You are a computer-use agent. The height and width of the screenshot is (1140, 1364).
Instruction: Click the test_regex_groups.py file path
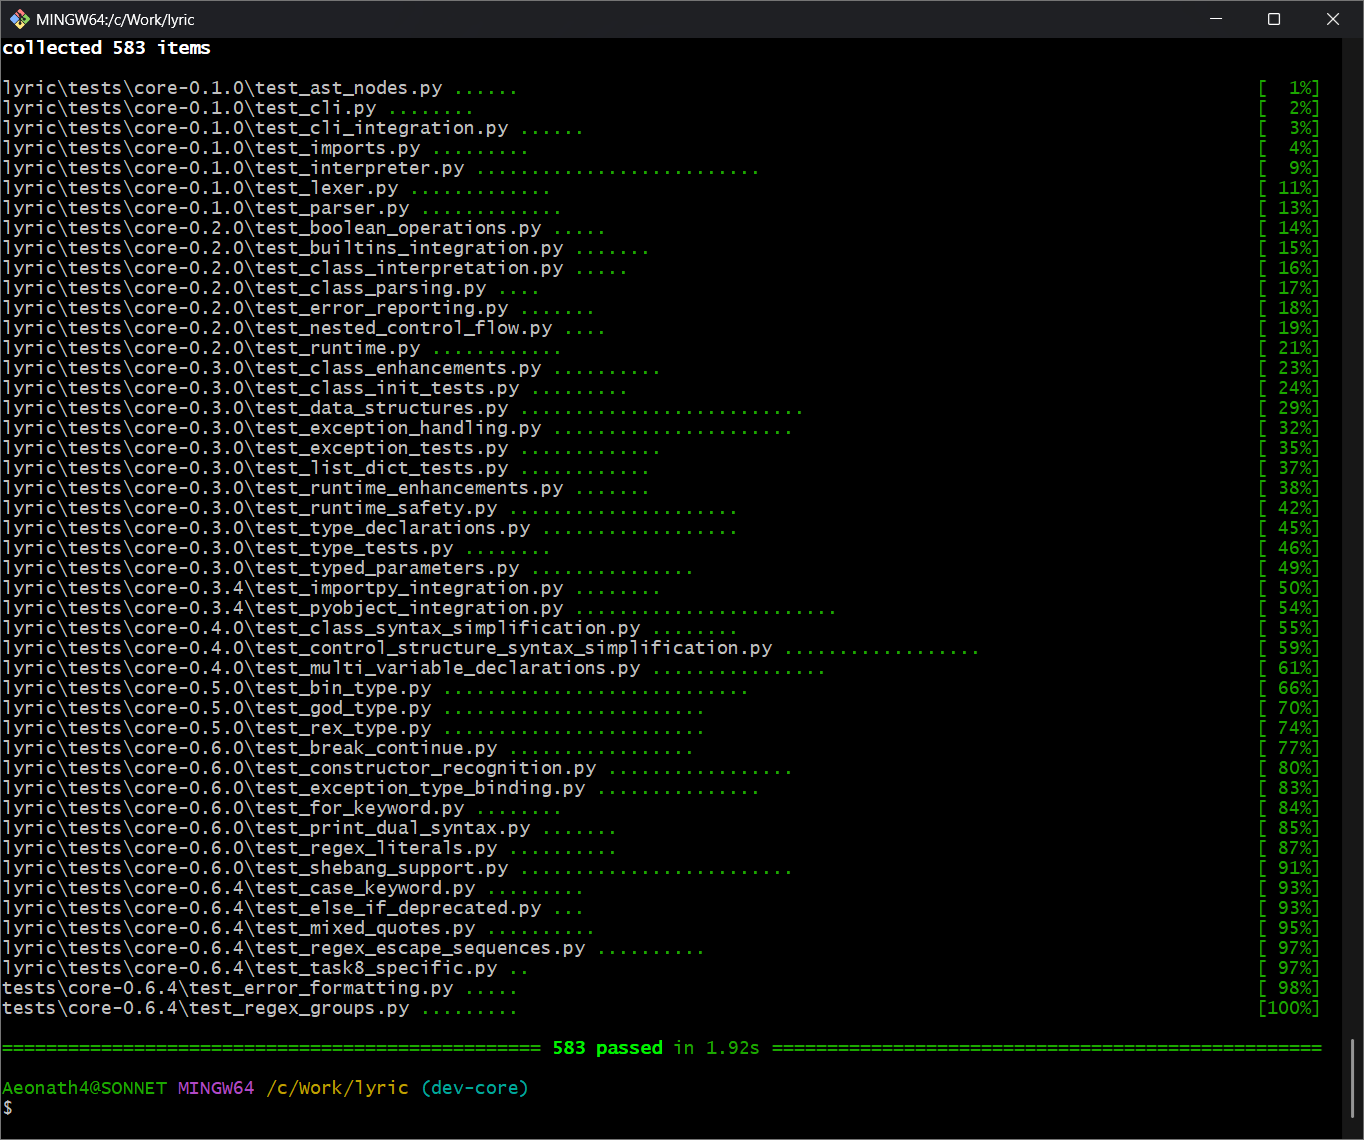[x=205, y=1008]
